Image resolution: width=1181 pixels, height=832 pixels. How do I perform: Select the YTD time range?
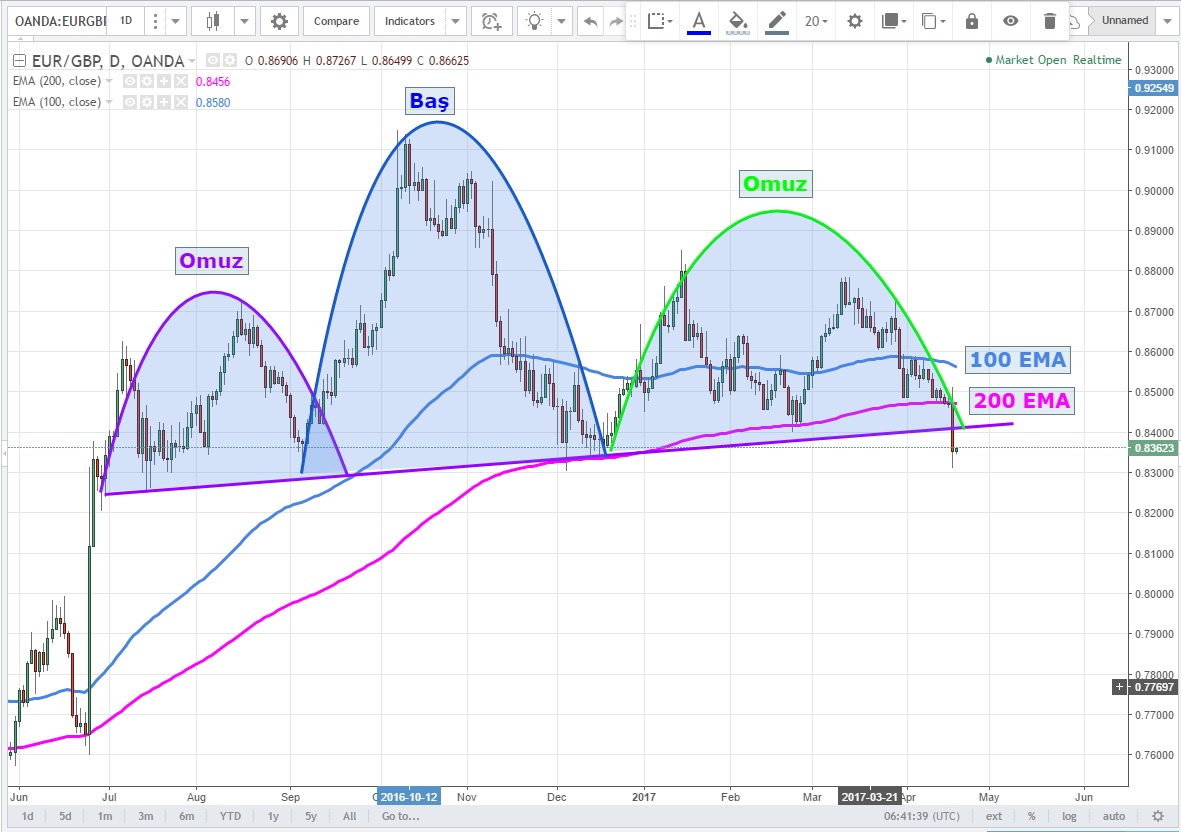229,816
